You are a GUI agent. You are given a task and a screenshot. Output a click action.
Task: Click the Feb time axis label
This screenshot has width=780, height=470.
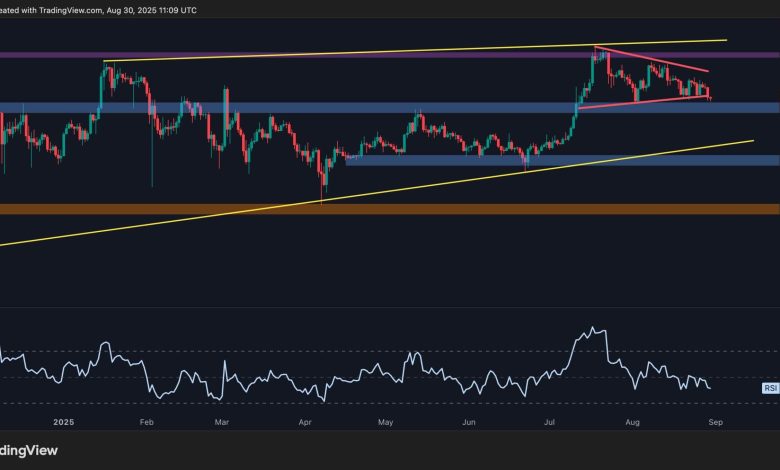click(147, 422)
